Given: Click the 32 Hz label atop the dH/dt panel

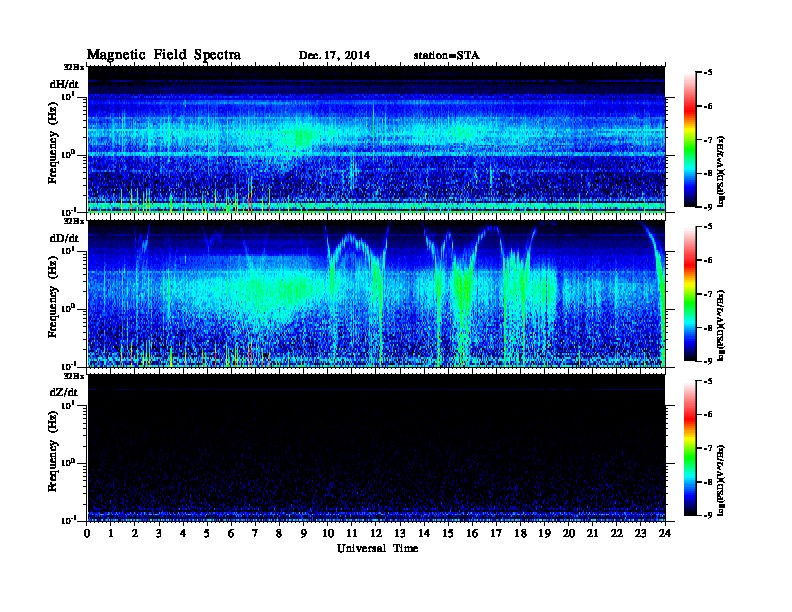Looking at the screenshot, I should click(x=73, y=67).
